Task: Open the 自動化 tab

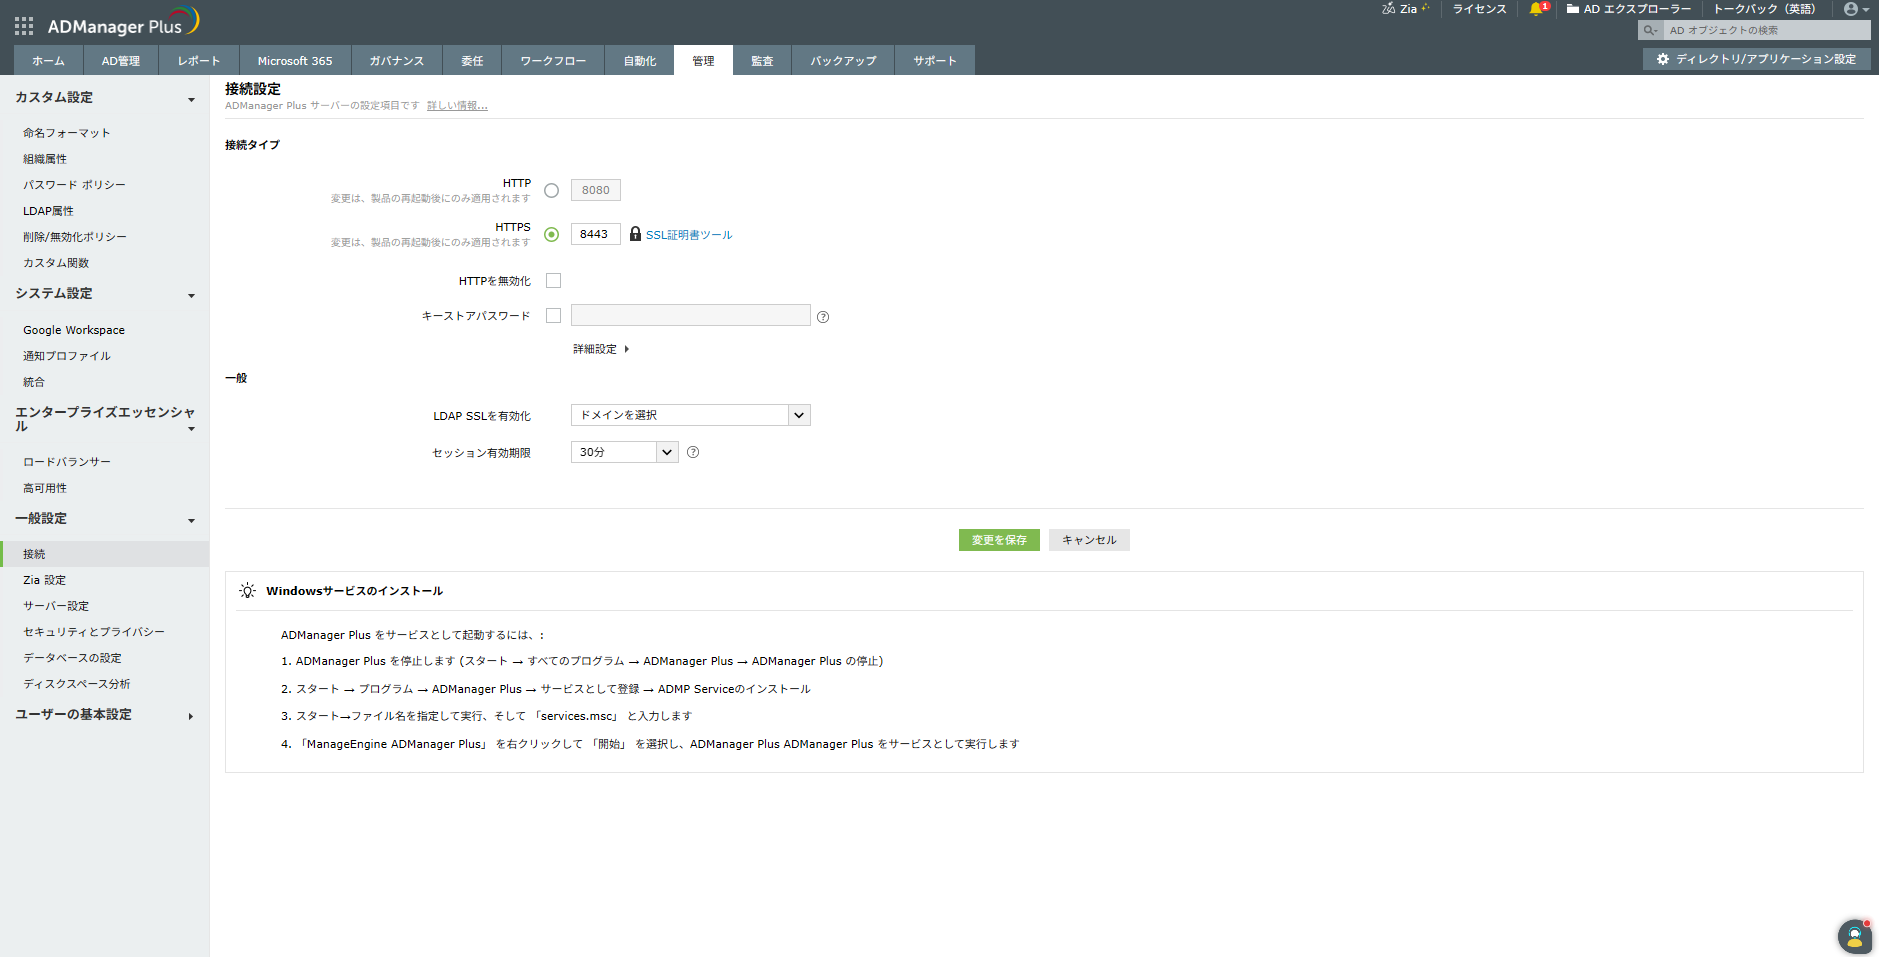Action: (x=640, y=61)
